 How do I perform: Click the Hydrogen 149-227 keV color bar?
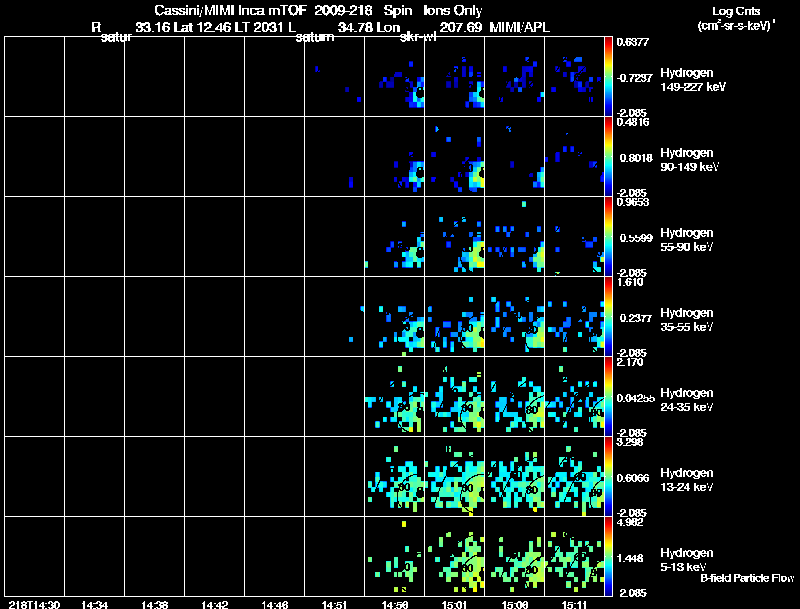(x=608, y=77)
